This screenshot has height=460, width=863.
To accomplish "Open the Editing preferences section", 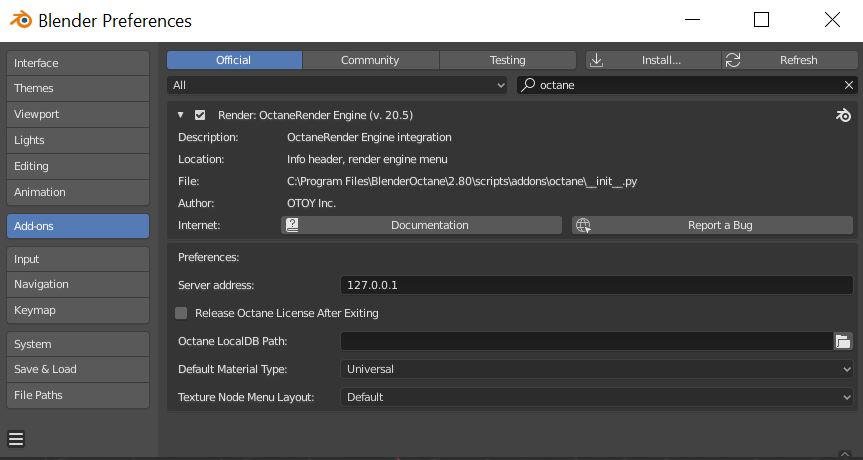I will pyautogui.click(x=78, y=166).
